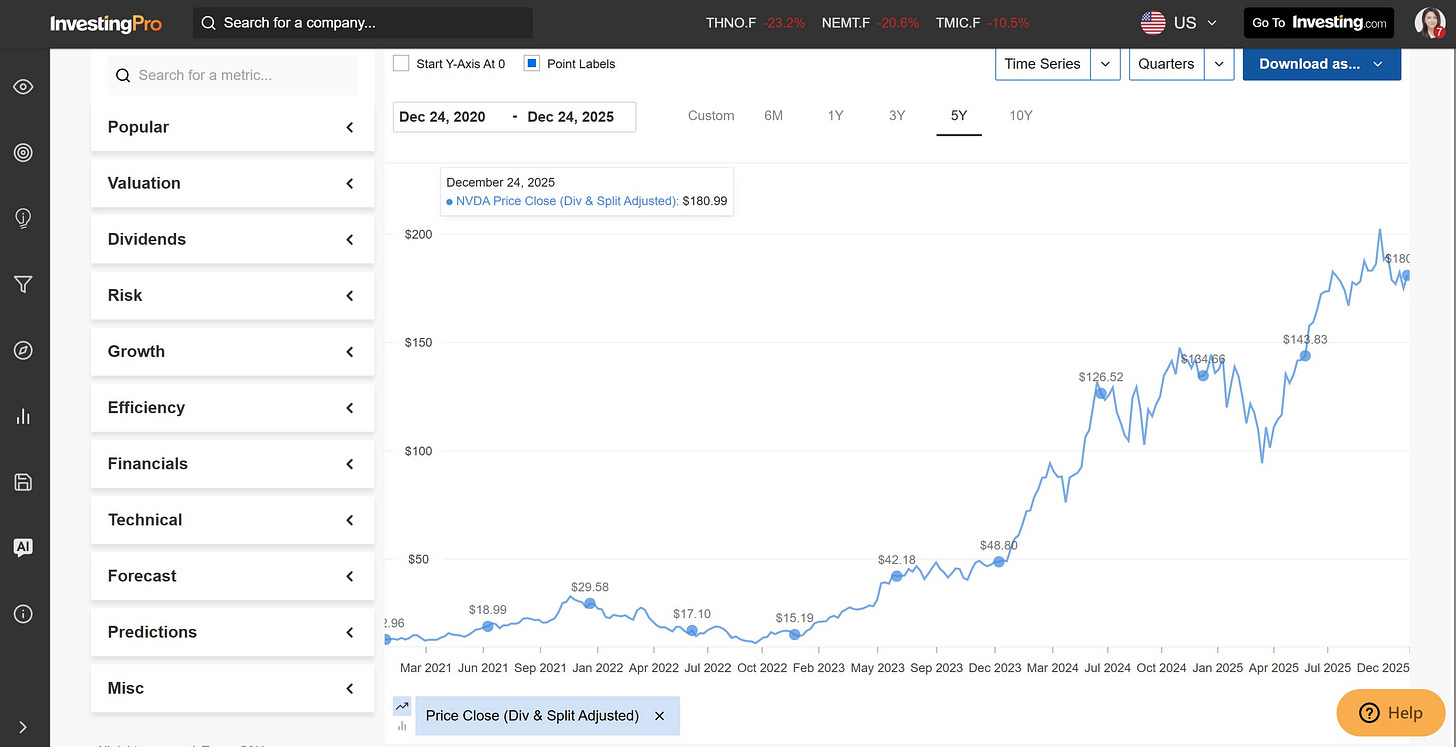1456x747 pixels.
Task: Uncheck Point Labels checkbox
Action: click(532, 63)
